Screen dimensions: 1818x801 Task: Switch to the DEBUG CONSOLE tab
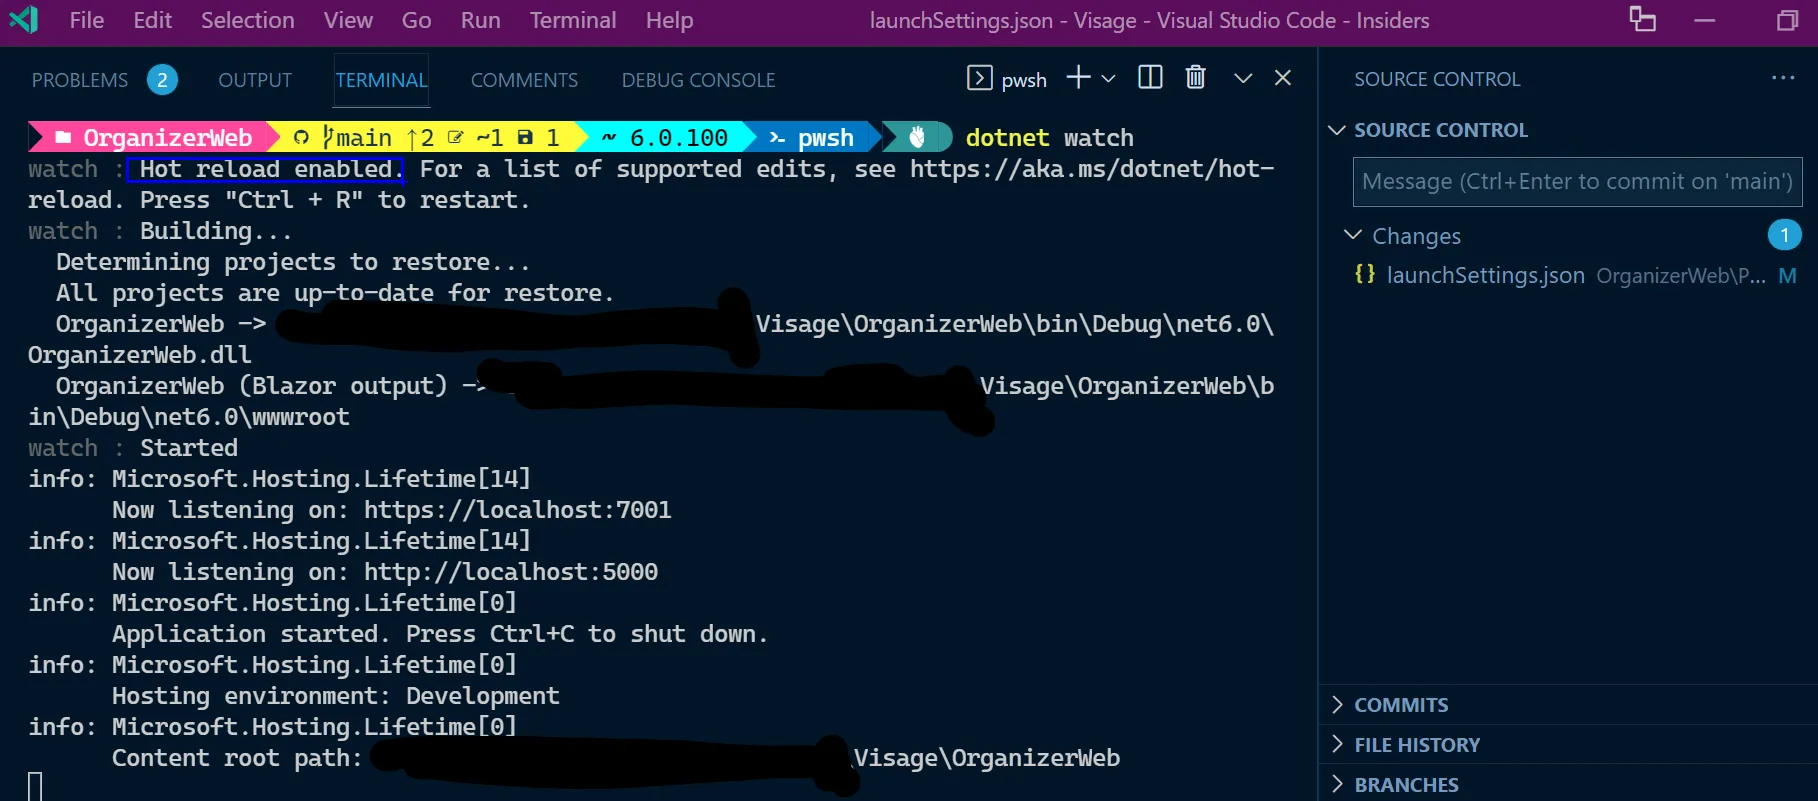[x=698, y=80]
